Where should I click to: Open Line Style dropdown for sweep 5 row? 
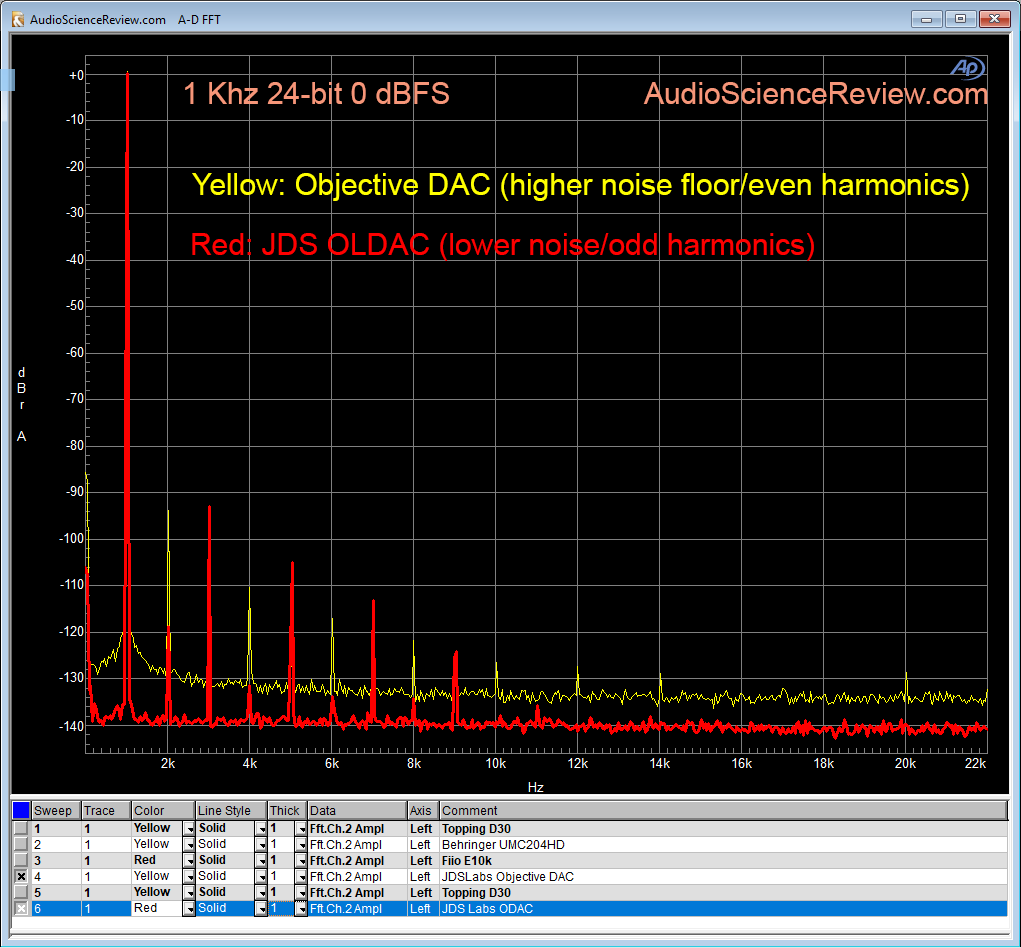coord(261,893)
